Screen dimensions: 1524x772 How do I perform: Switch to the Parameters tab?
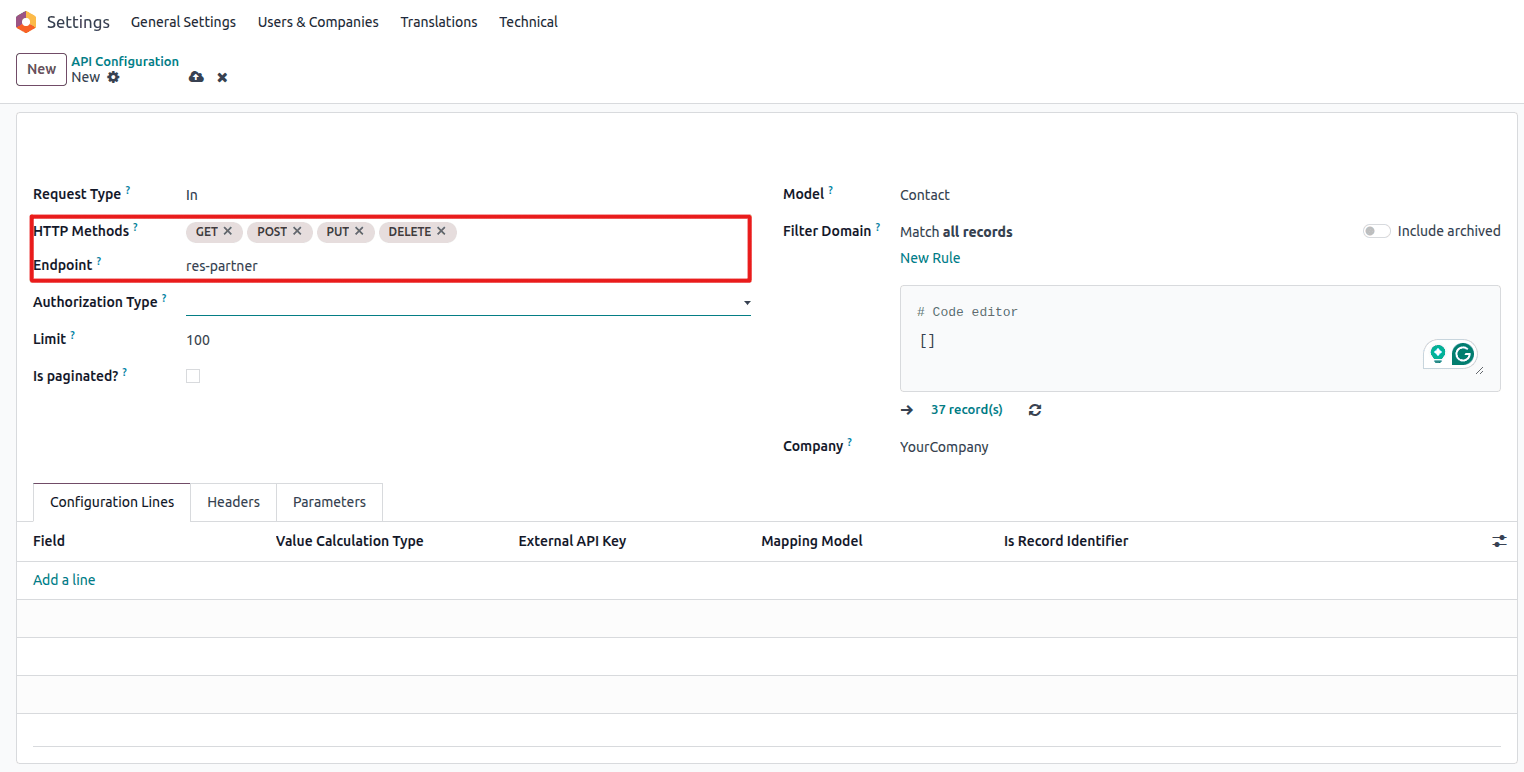pos(329,502)
